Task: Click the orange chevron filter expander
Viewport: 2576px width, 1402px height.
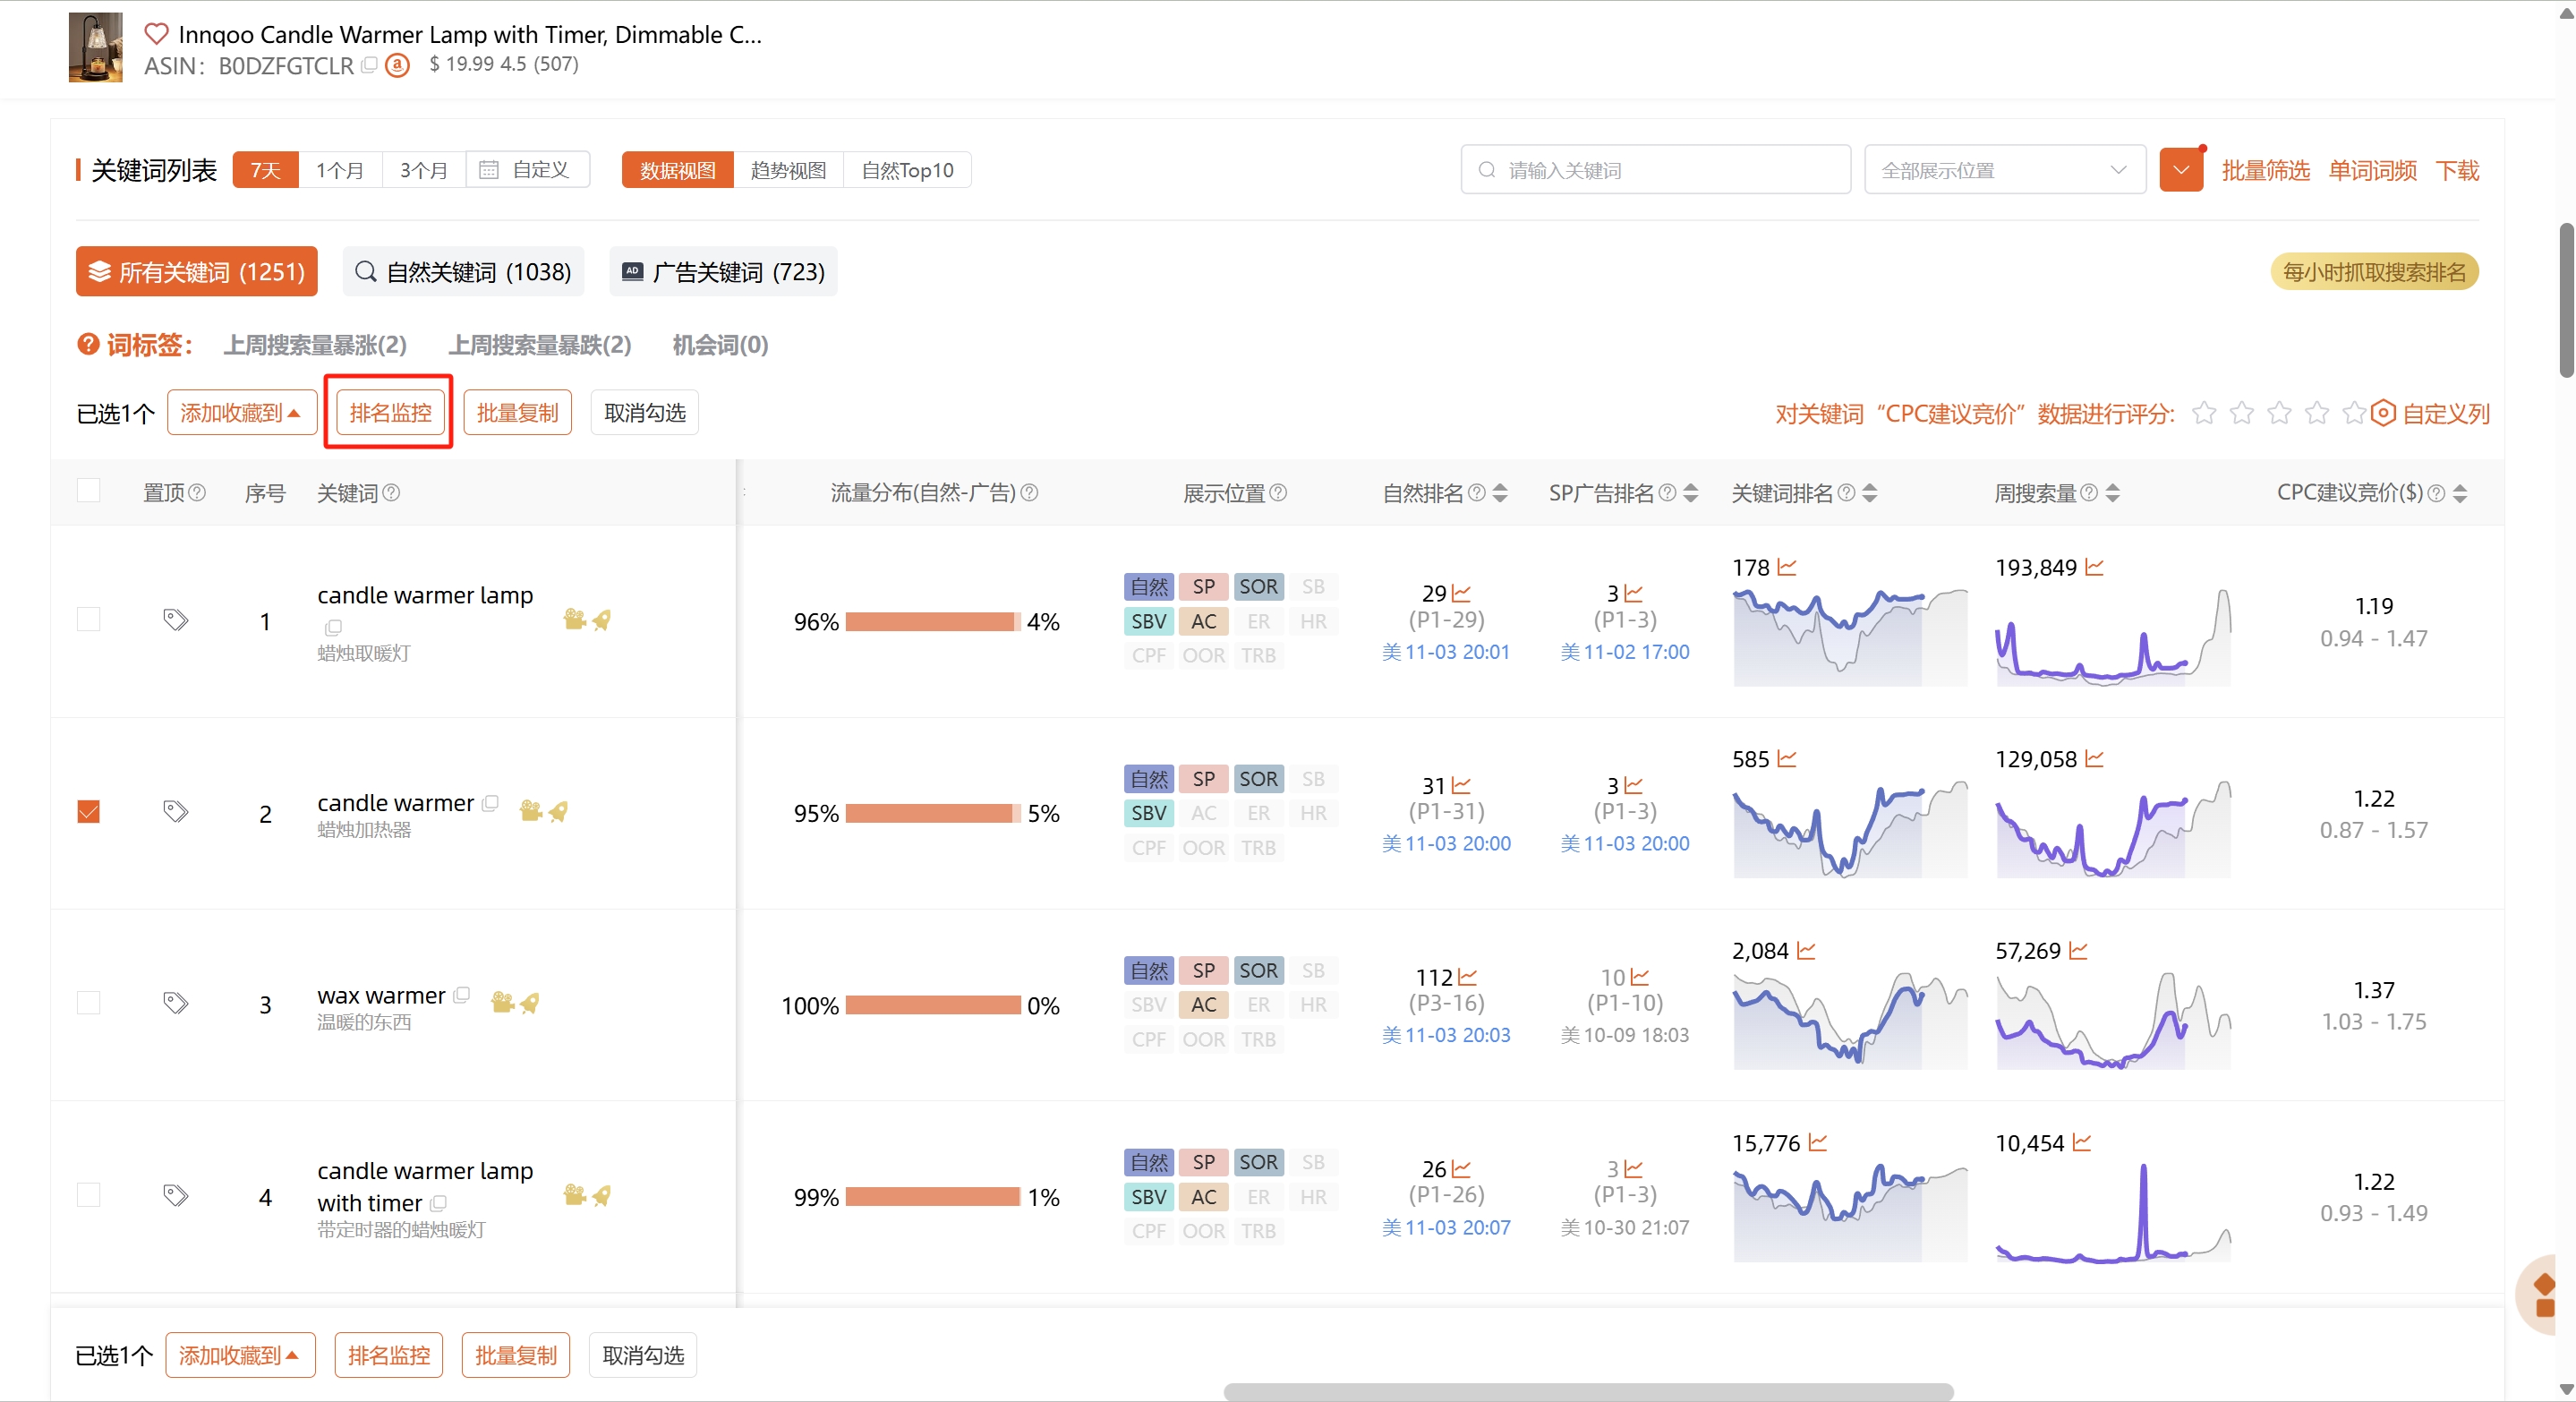Action: pos(2180,170)
